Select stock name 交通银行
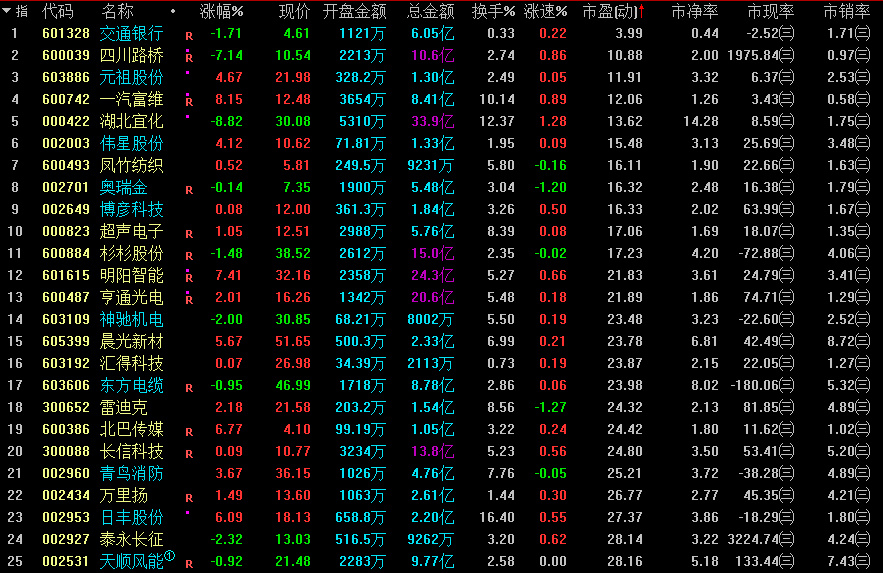 coord(131,33)
